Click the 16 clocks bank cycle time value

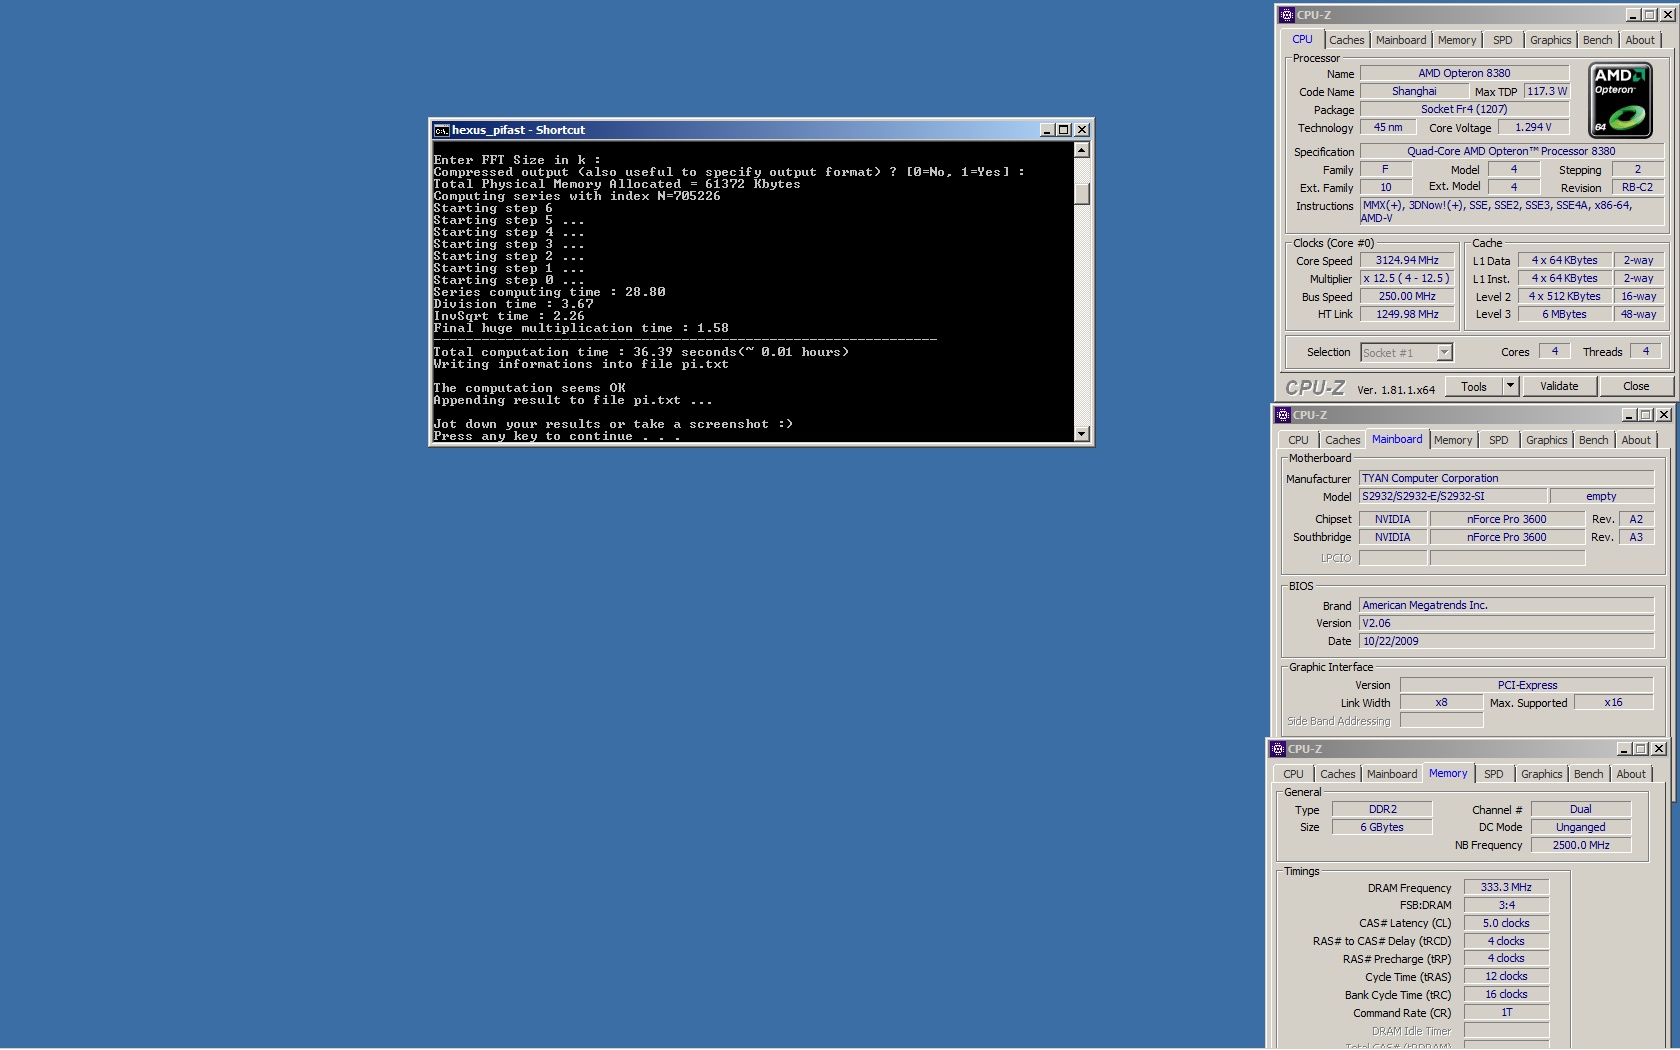1506,994
